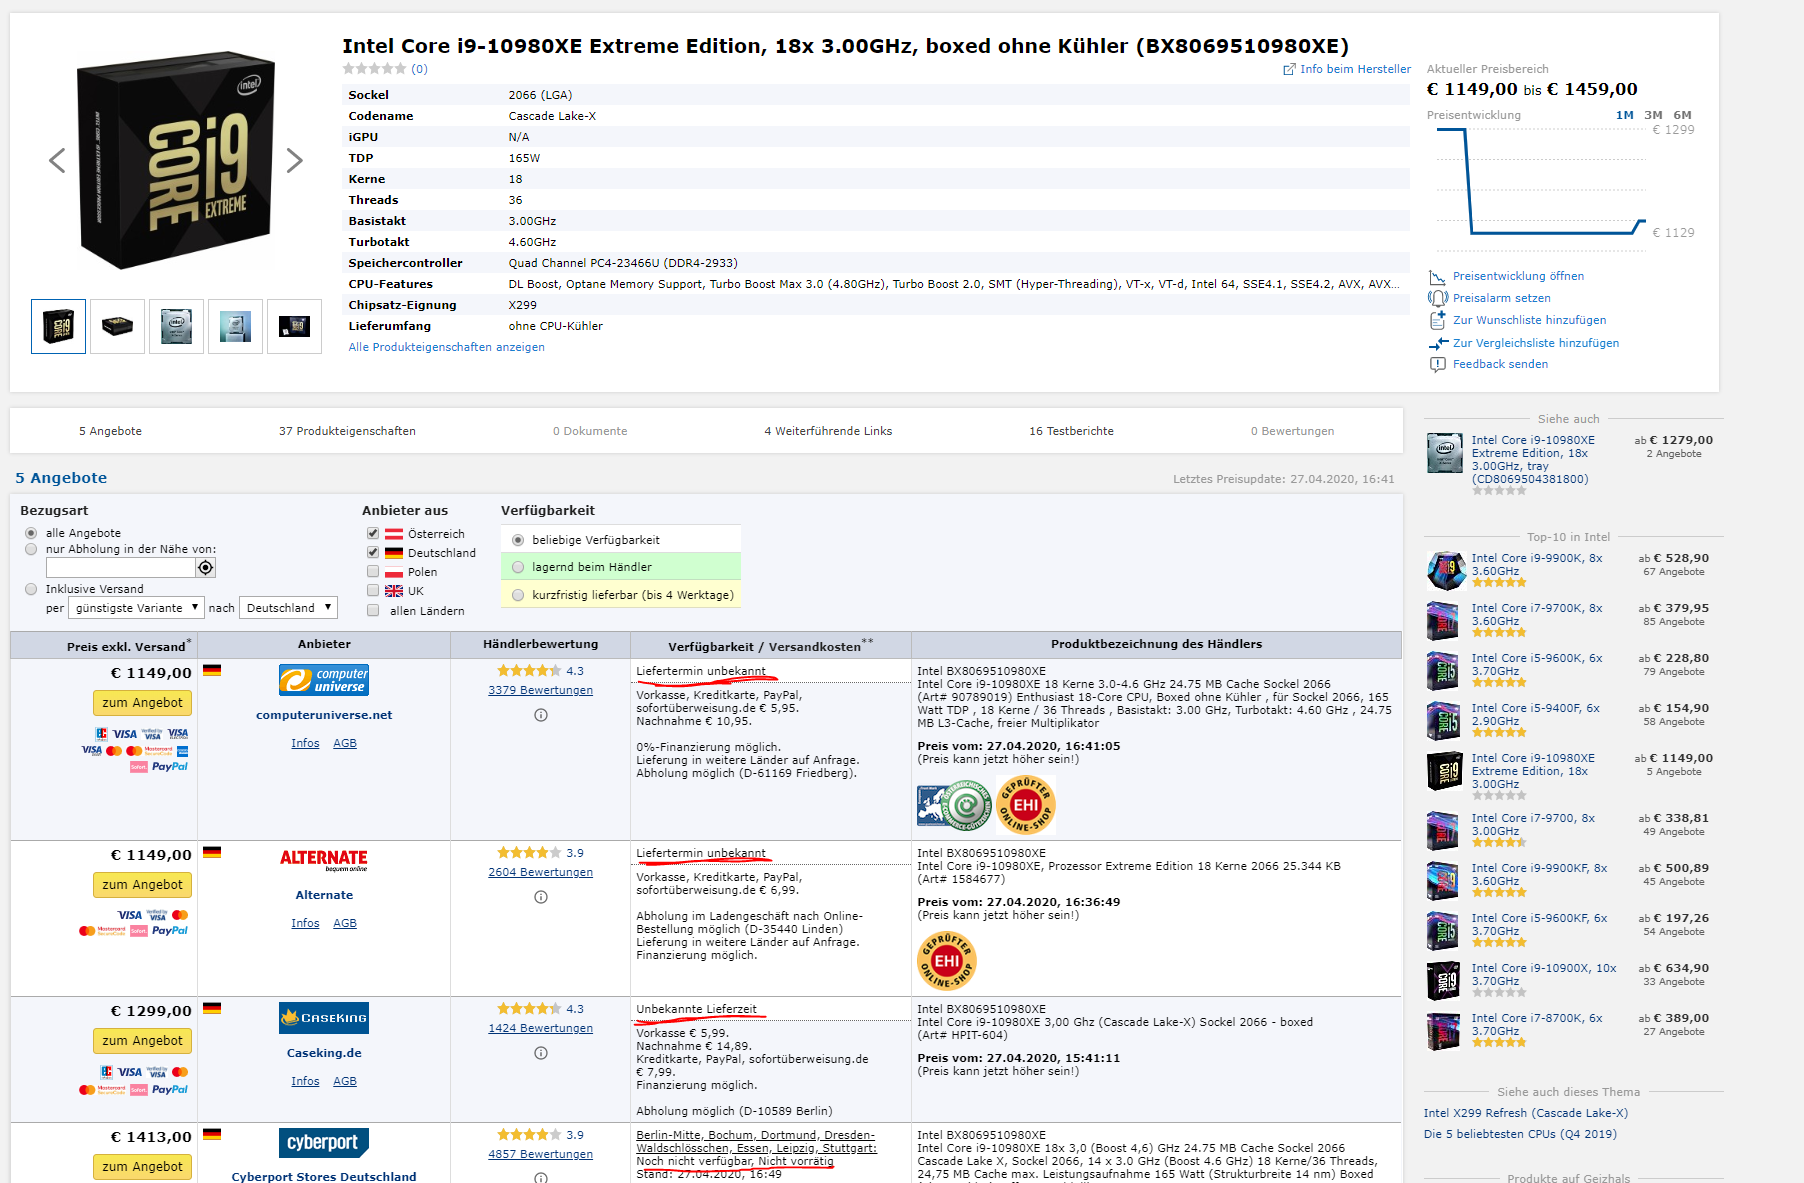Open günstigste Variante dropdown
1804x1183 pixels.
pos(137,608)
